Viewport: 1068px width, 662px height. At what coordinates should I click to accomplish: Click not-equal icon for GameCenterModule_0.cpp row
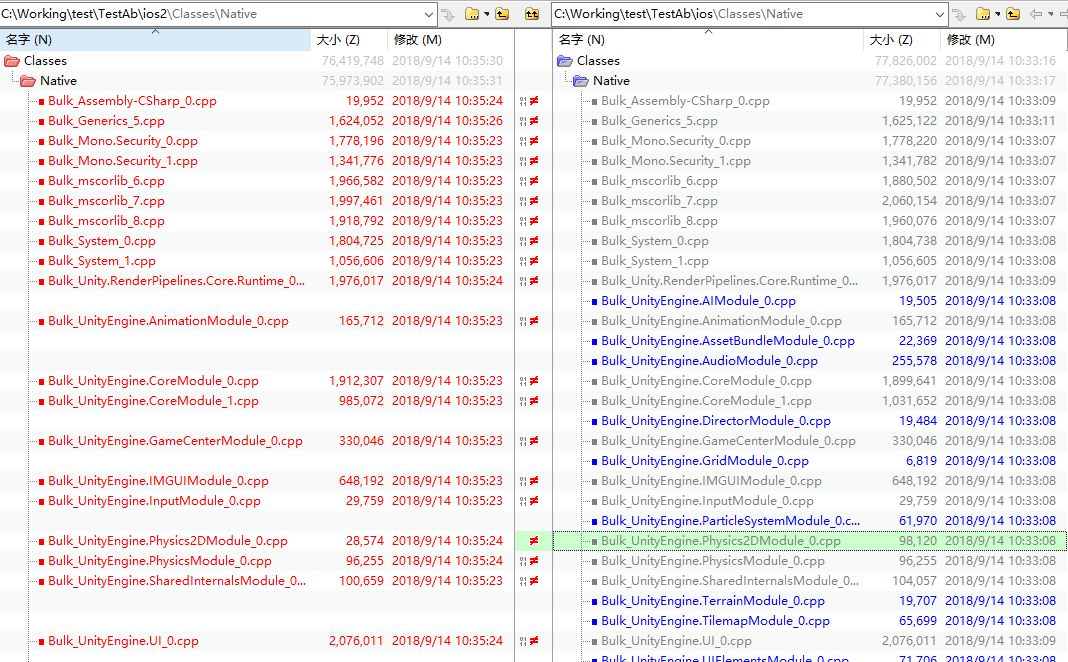534,441
